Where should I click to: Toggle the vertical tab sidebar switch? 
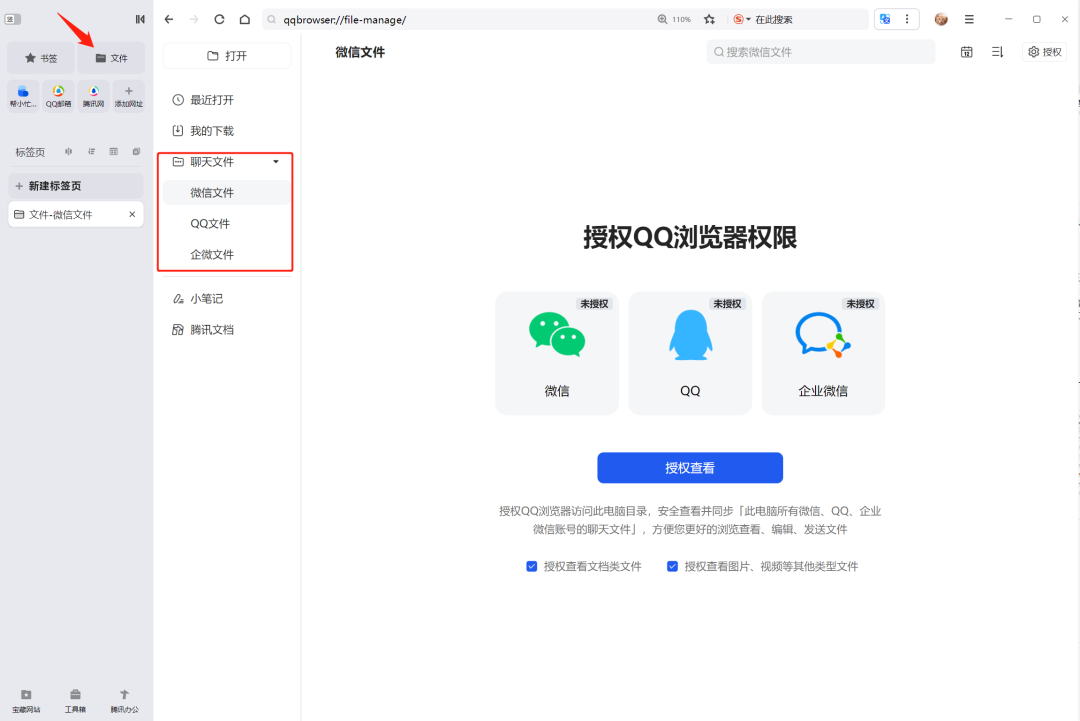(x=13, y=19)
